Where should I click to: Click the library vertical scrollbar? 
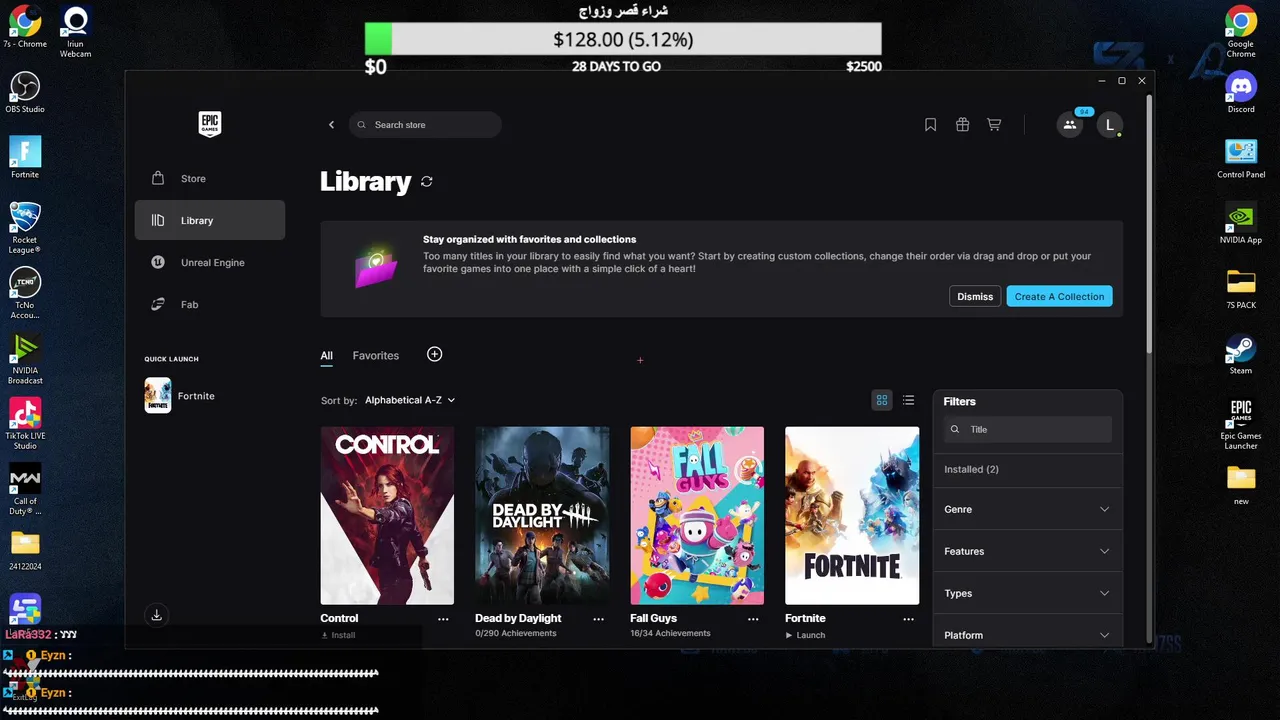pyautogui.click(x=1149, y=225)
